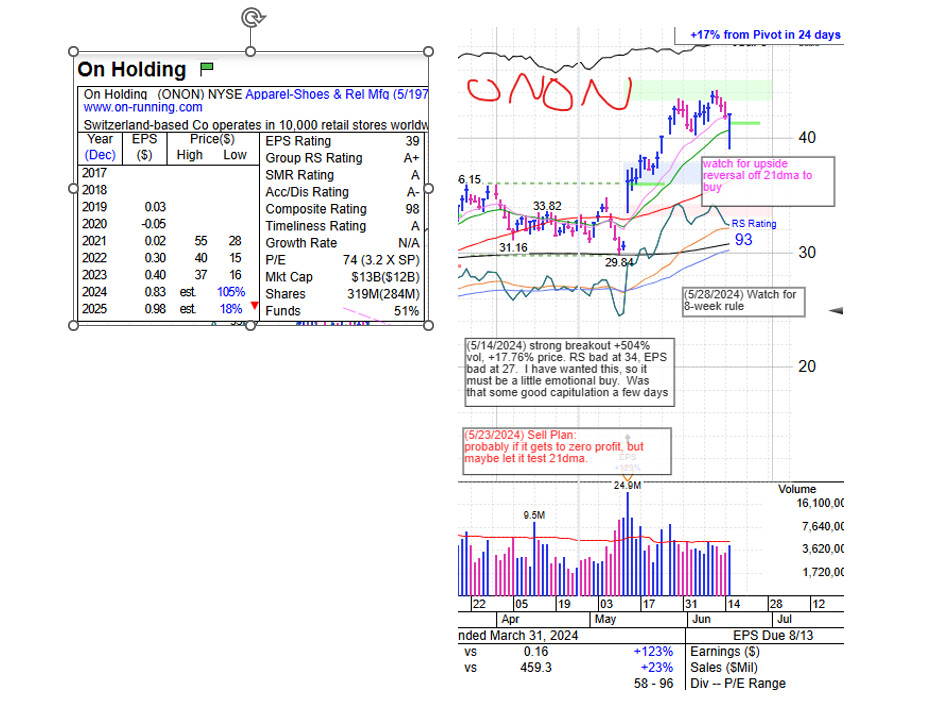
Task: Click the 9.5M volume label
Action: (534, 515)
